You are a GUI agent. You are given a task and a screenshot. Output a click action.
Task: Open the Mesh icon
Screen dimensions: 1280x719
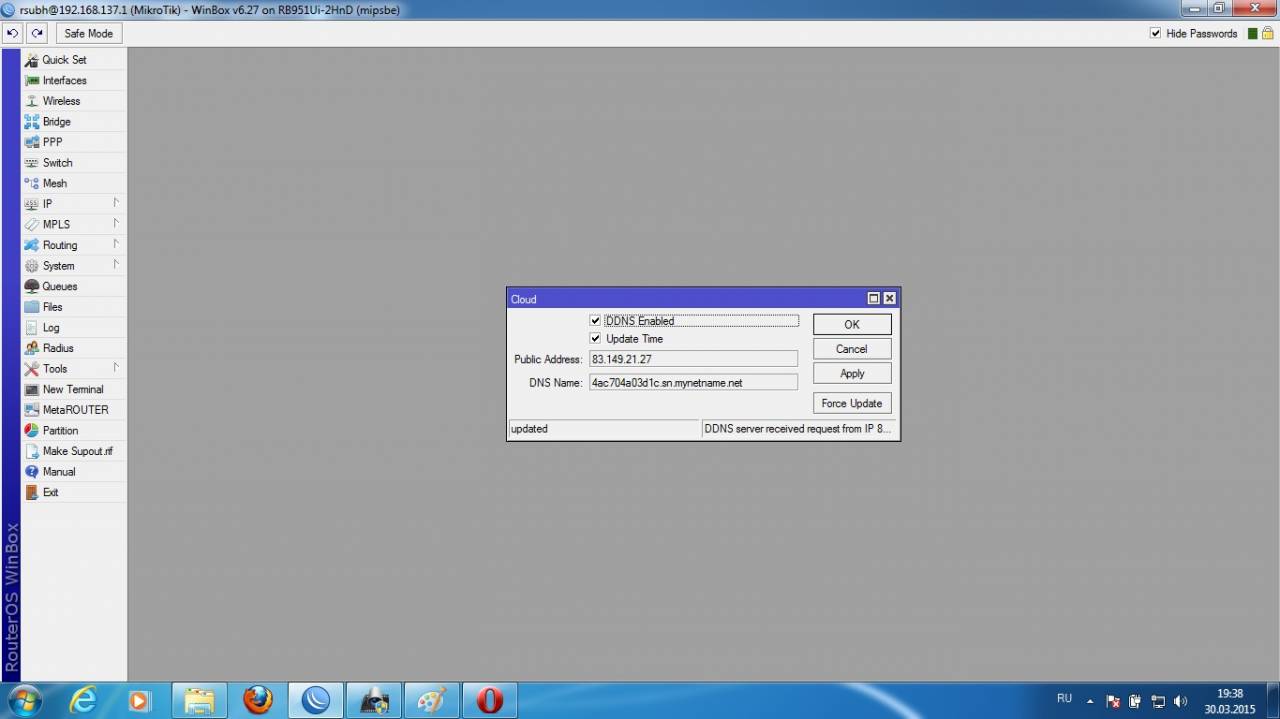pos(31,183)
